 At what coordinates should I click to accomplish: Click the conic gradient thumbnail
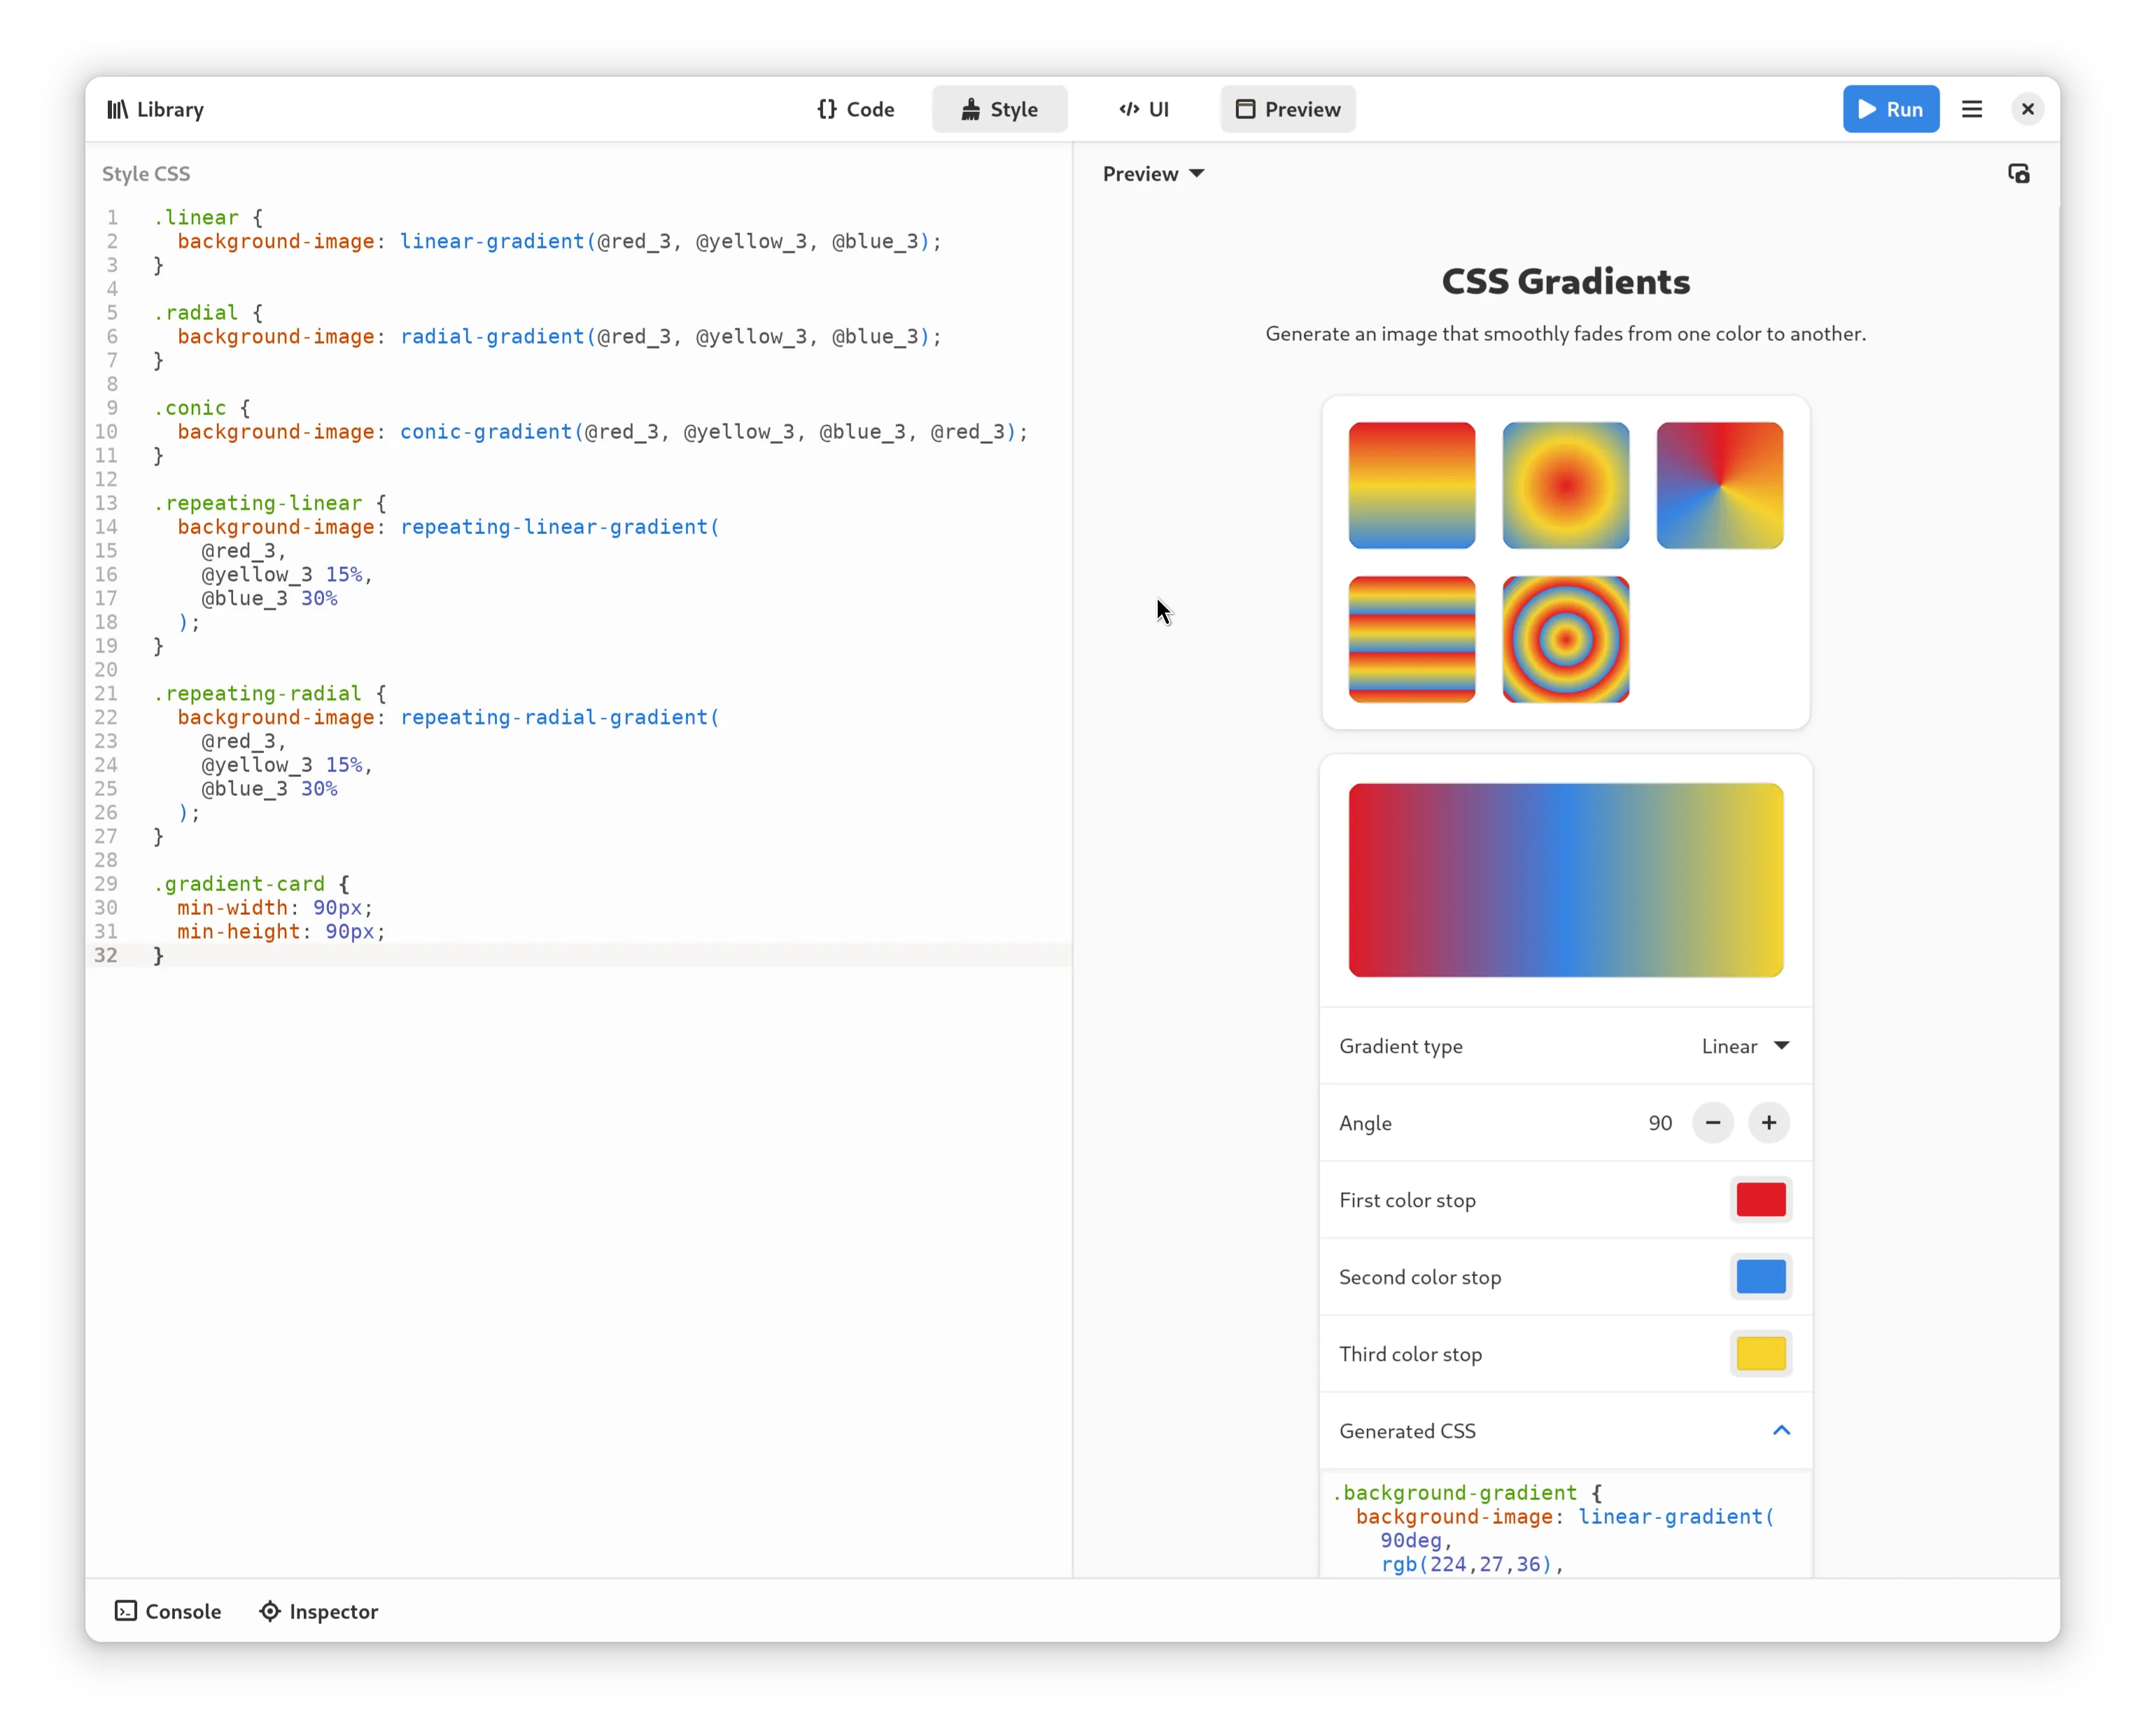click(1719, 485)
